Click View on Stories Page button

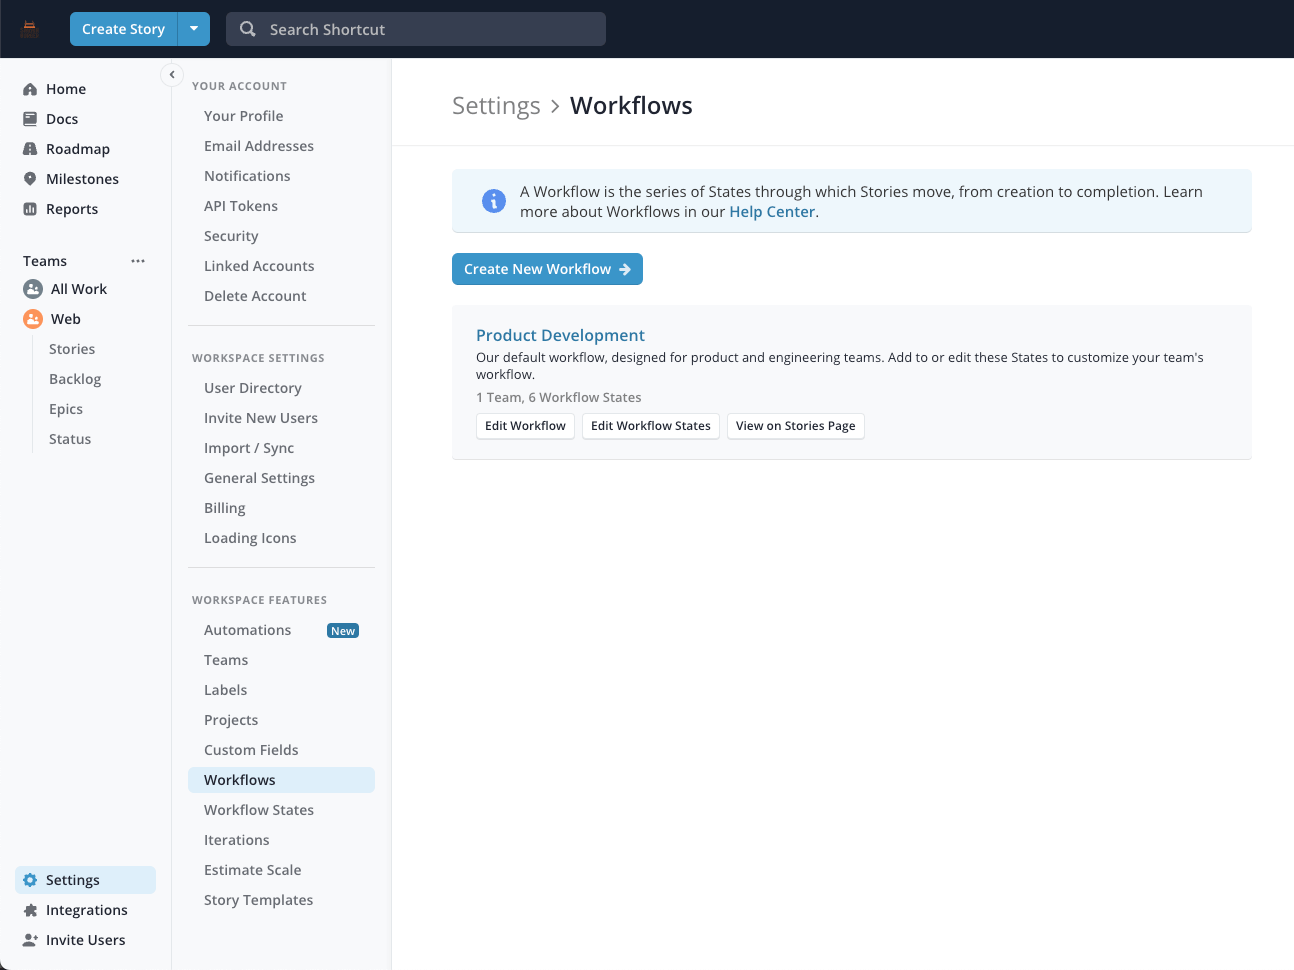coord(796,426)
